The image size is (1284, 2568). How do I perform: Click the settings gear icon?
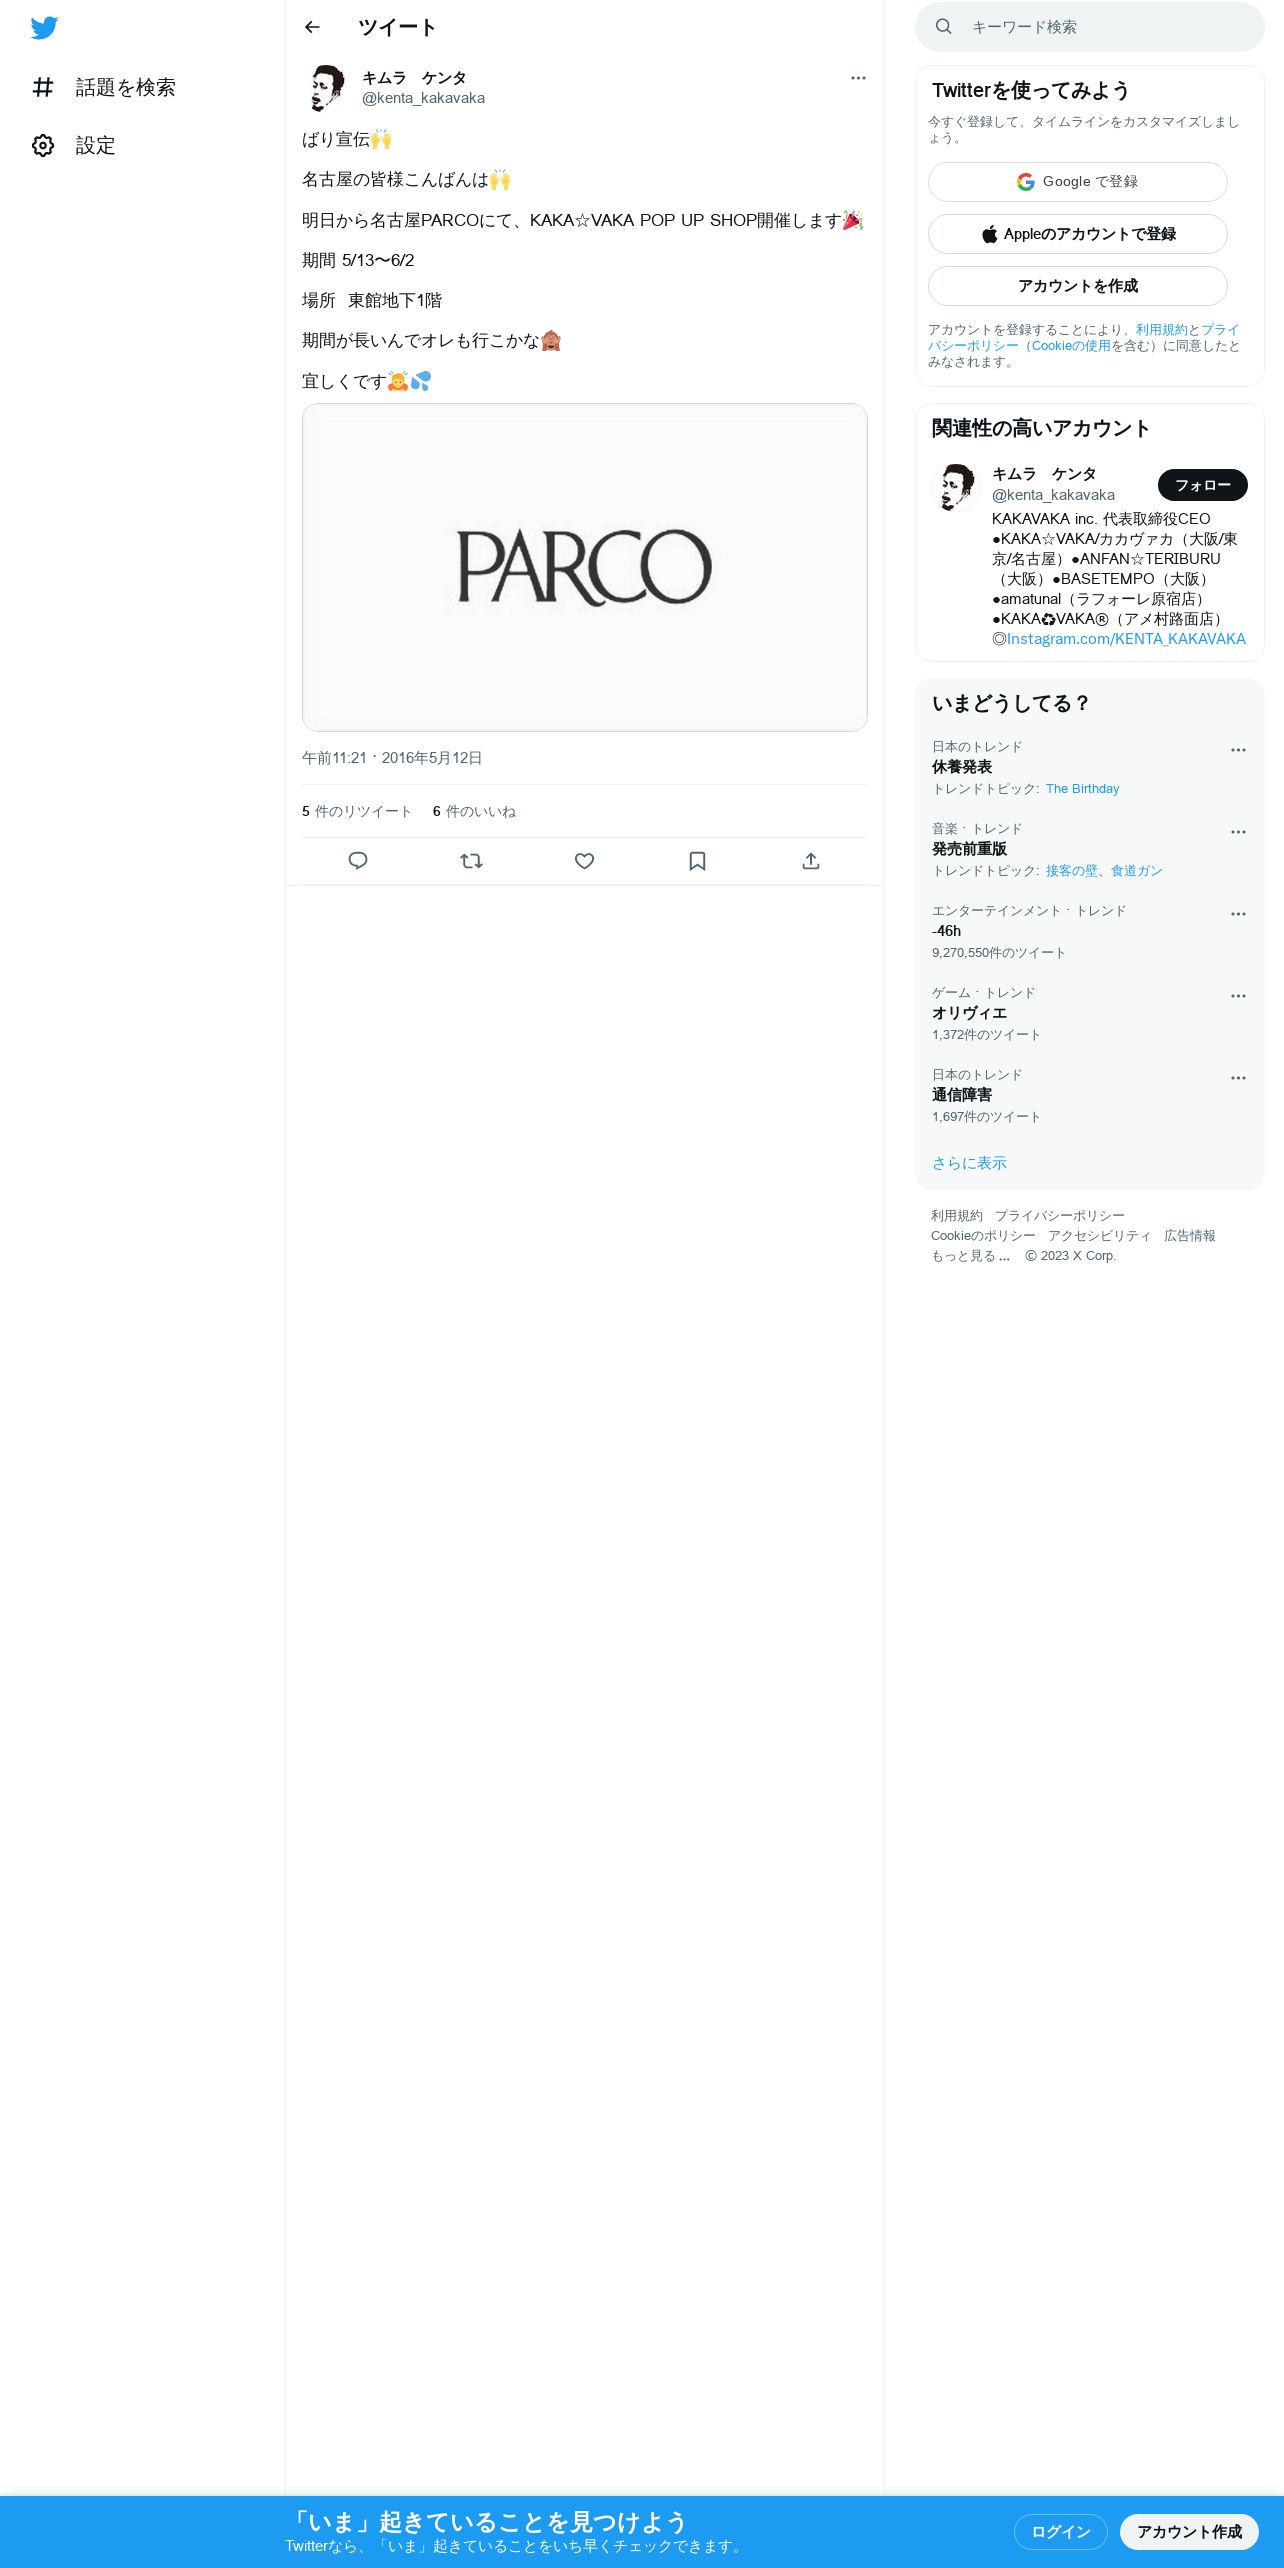click(43, 146)
